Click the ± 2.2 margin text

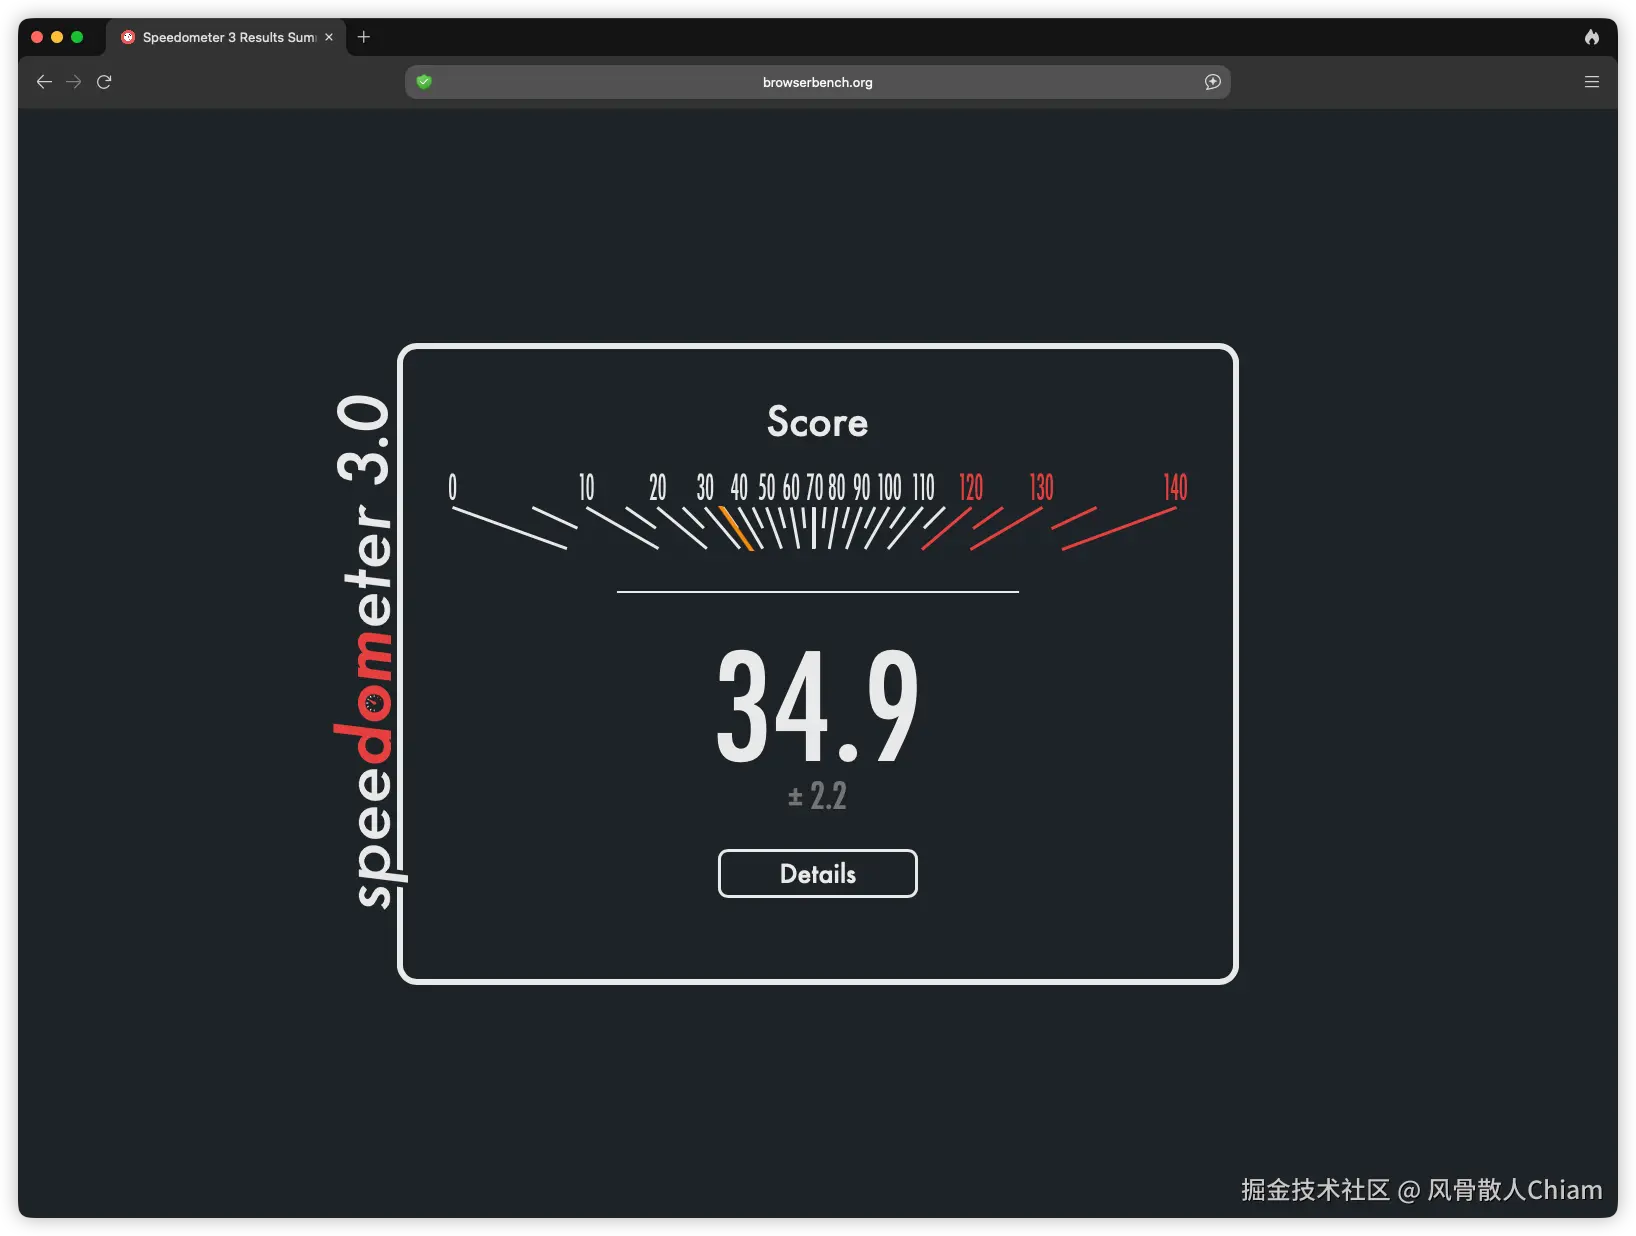[817, 796]
